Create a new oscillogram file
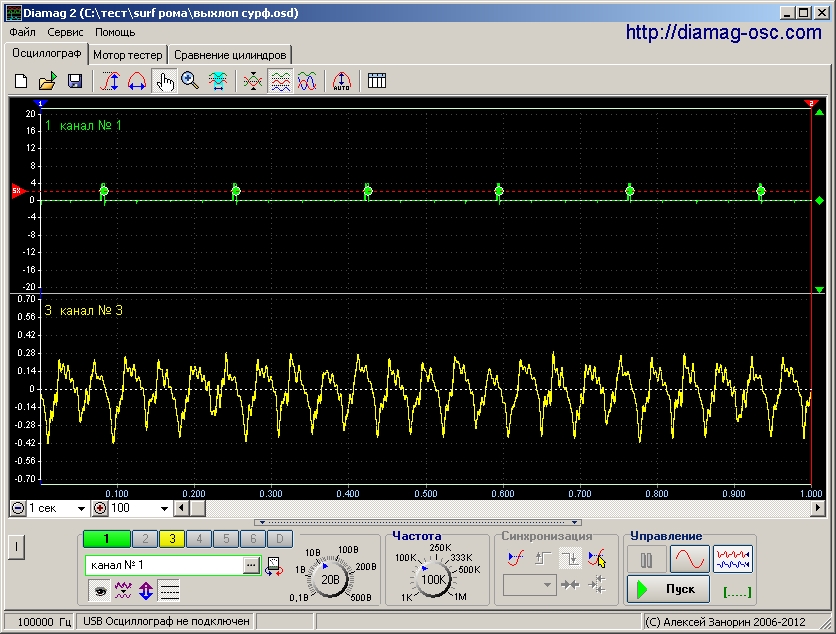This screenshot has height=634, width=836. pos(21,81)
